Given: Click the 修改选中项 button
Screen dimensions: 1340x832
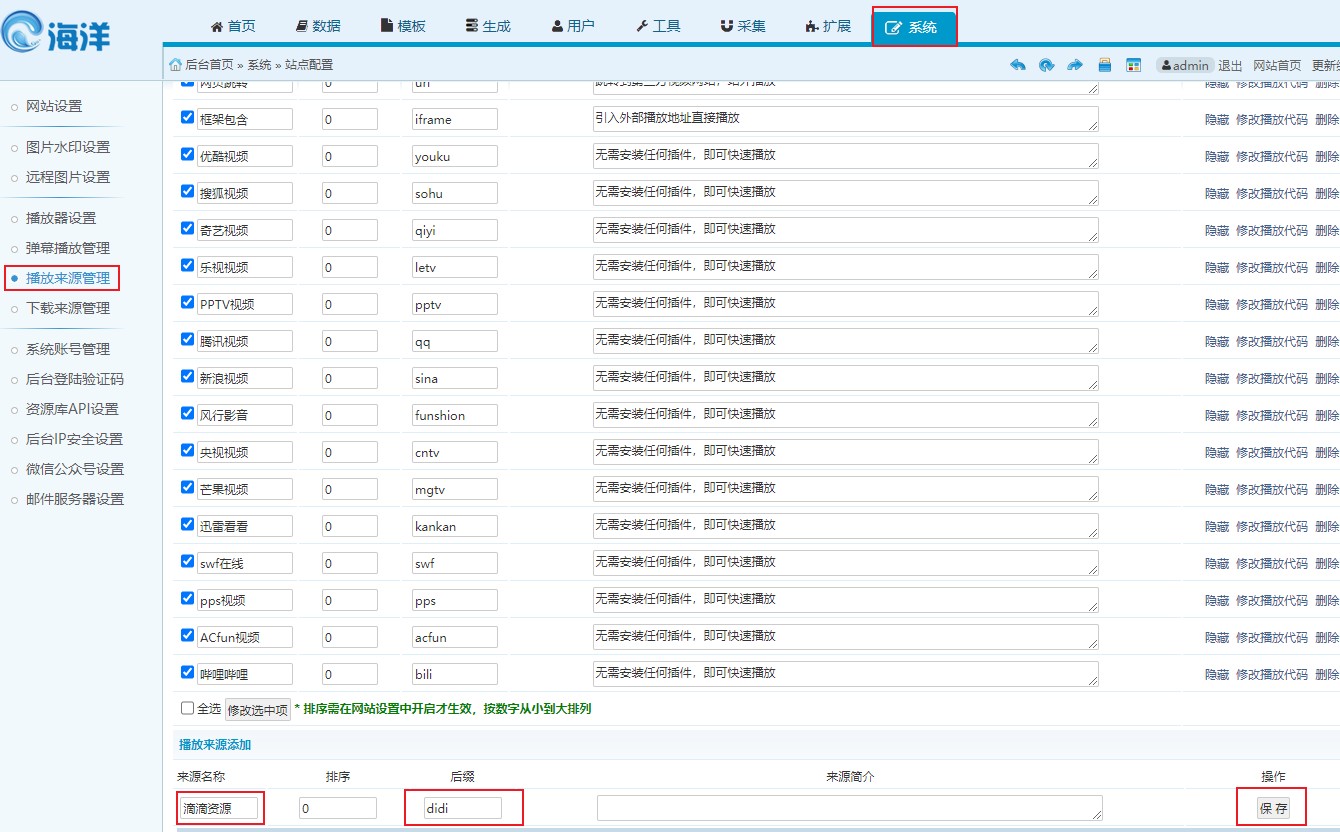Looking at the screenshot, I should 258,710.
